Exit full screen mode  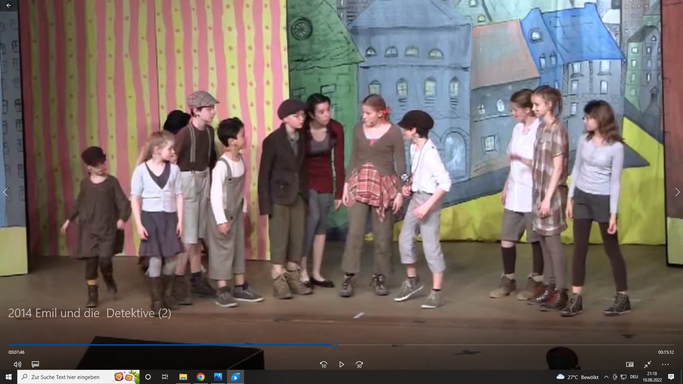click(648, 364)
